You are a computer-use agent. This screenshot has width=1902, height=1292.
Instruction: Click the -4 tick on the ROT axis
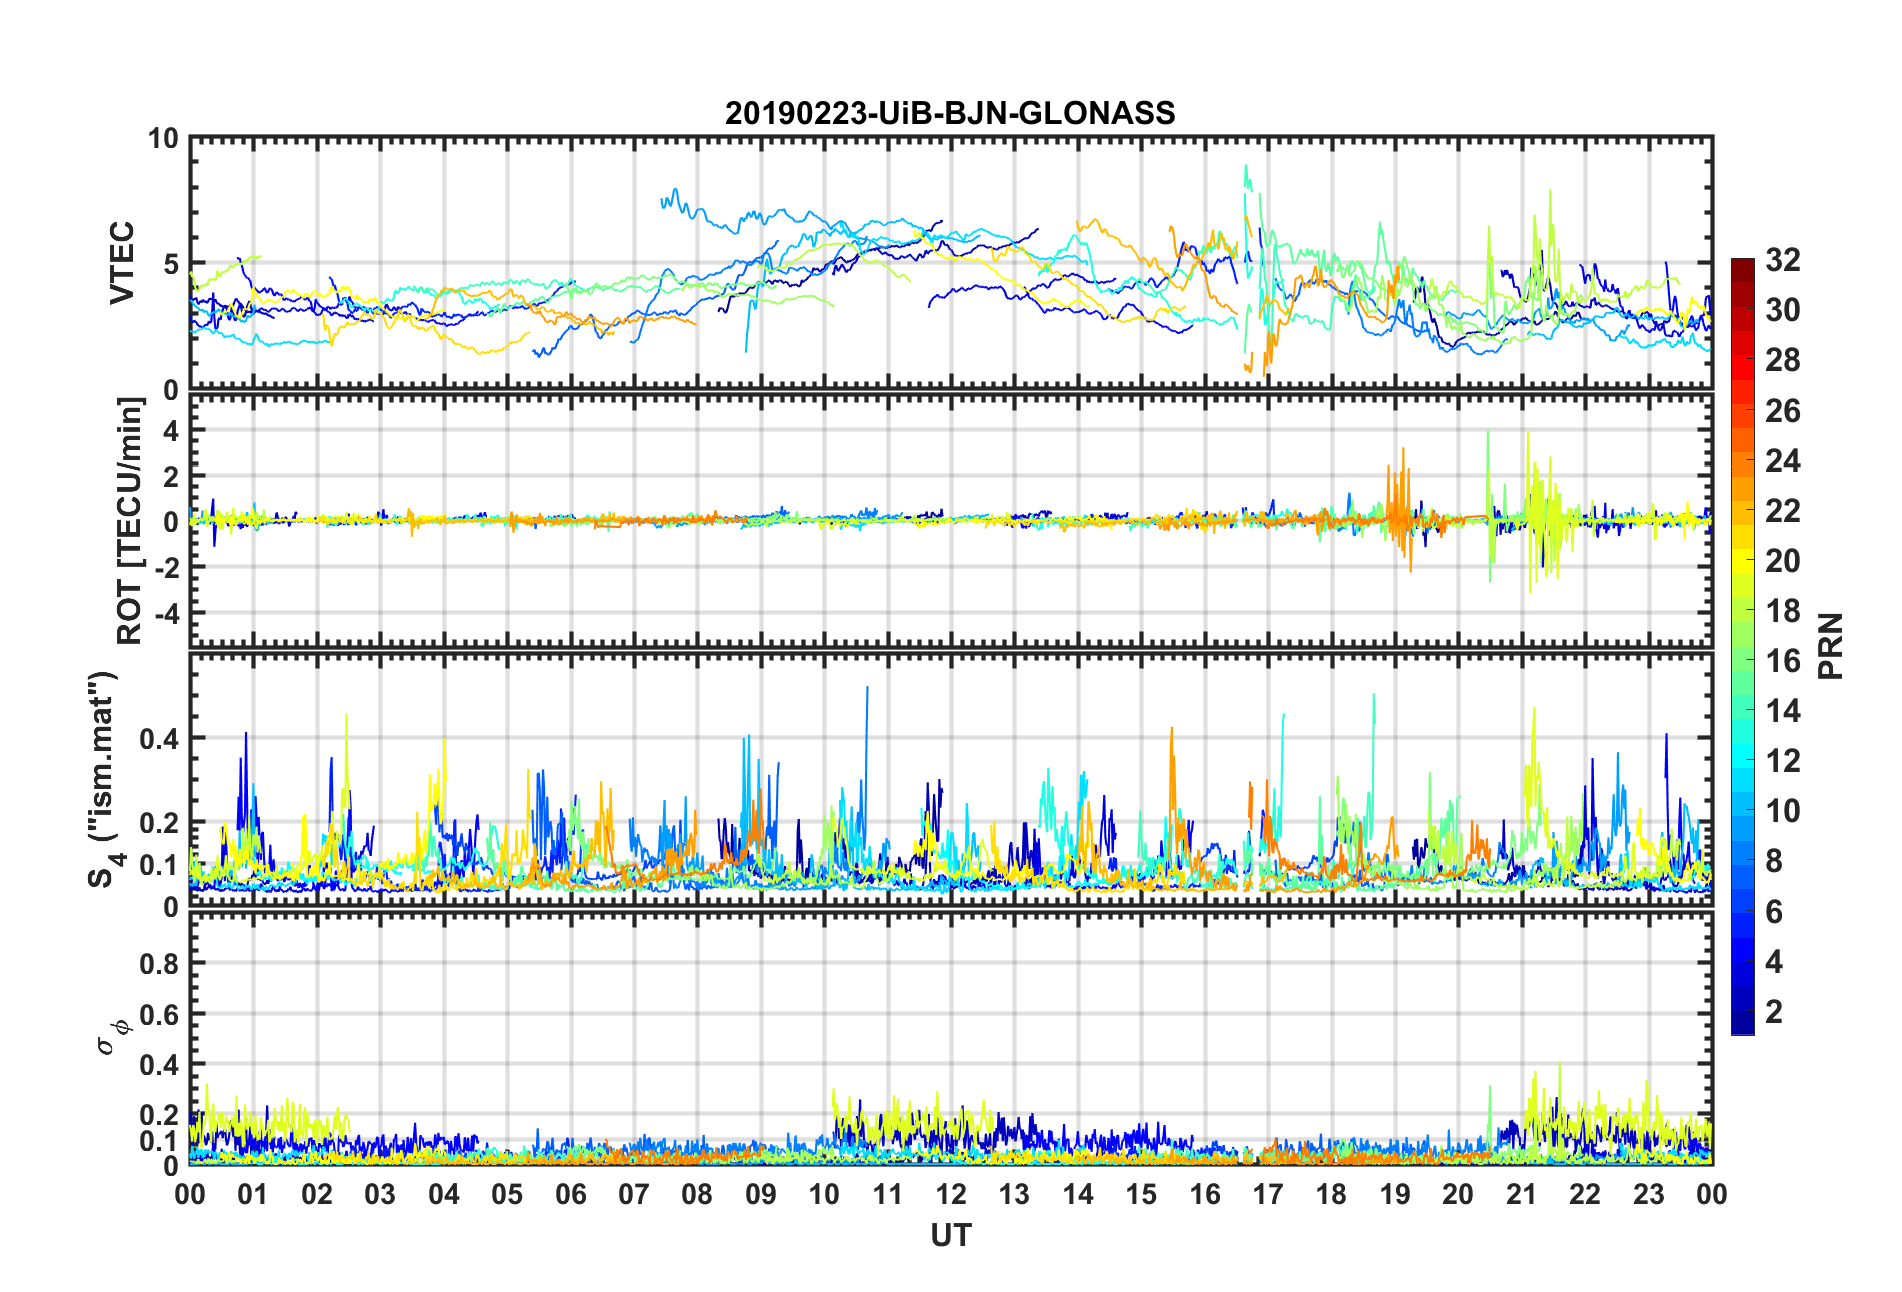[x=165, y=612]
